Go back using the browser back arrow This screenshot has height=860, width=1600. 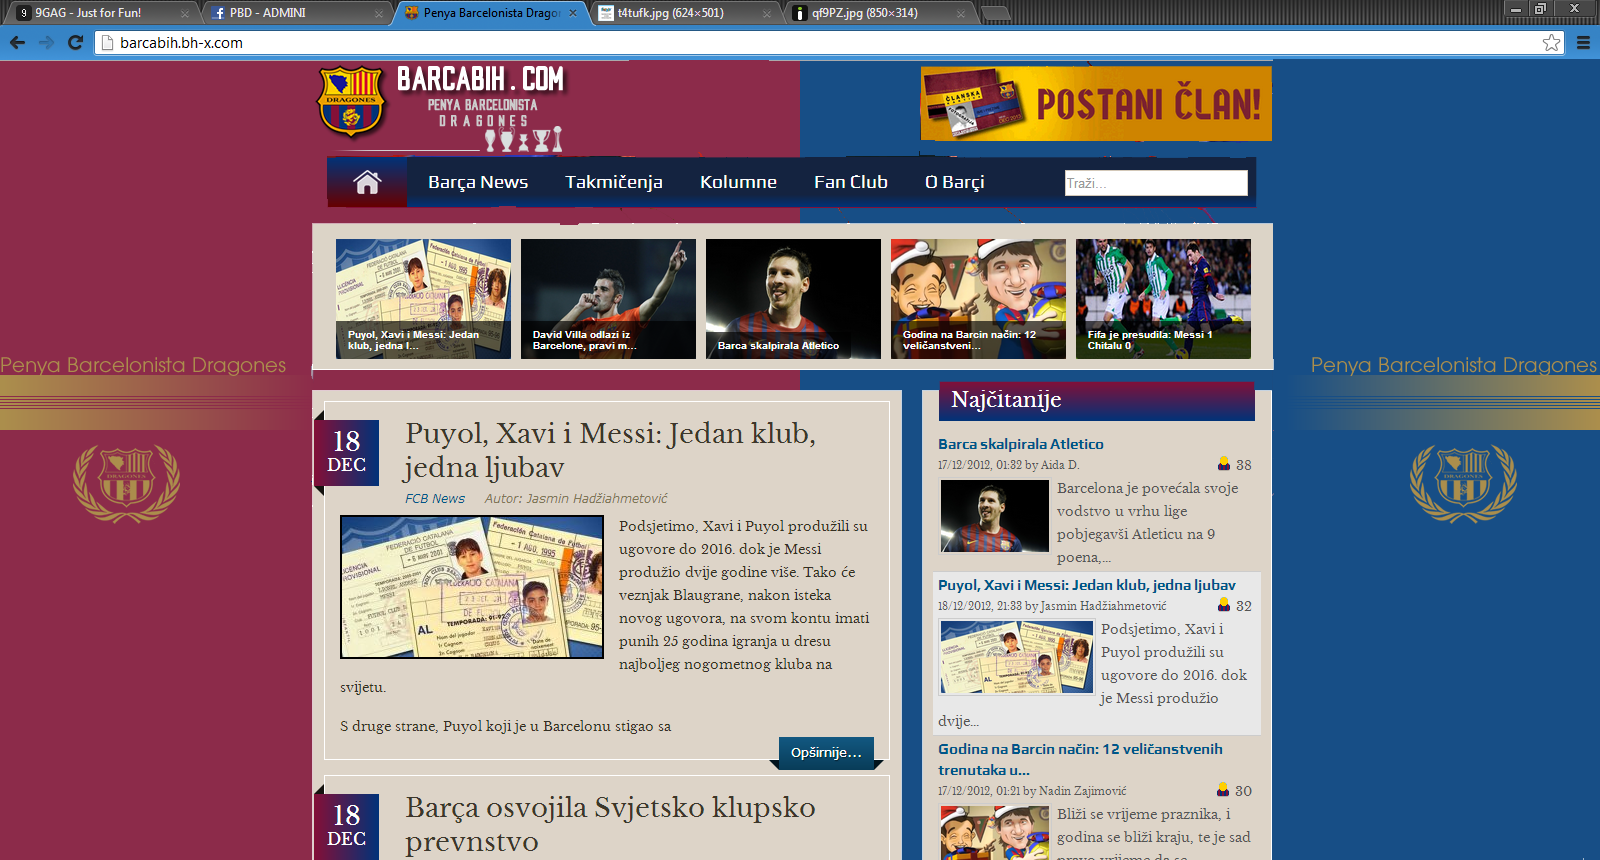(17, 42)
